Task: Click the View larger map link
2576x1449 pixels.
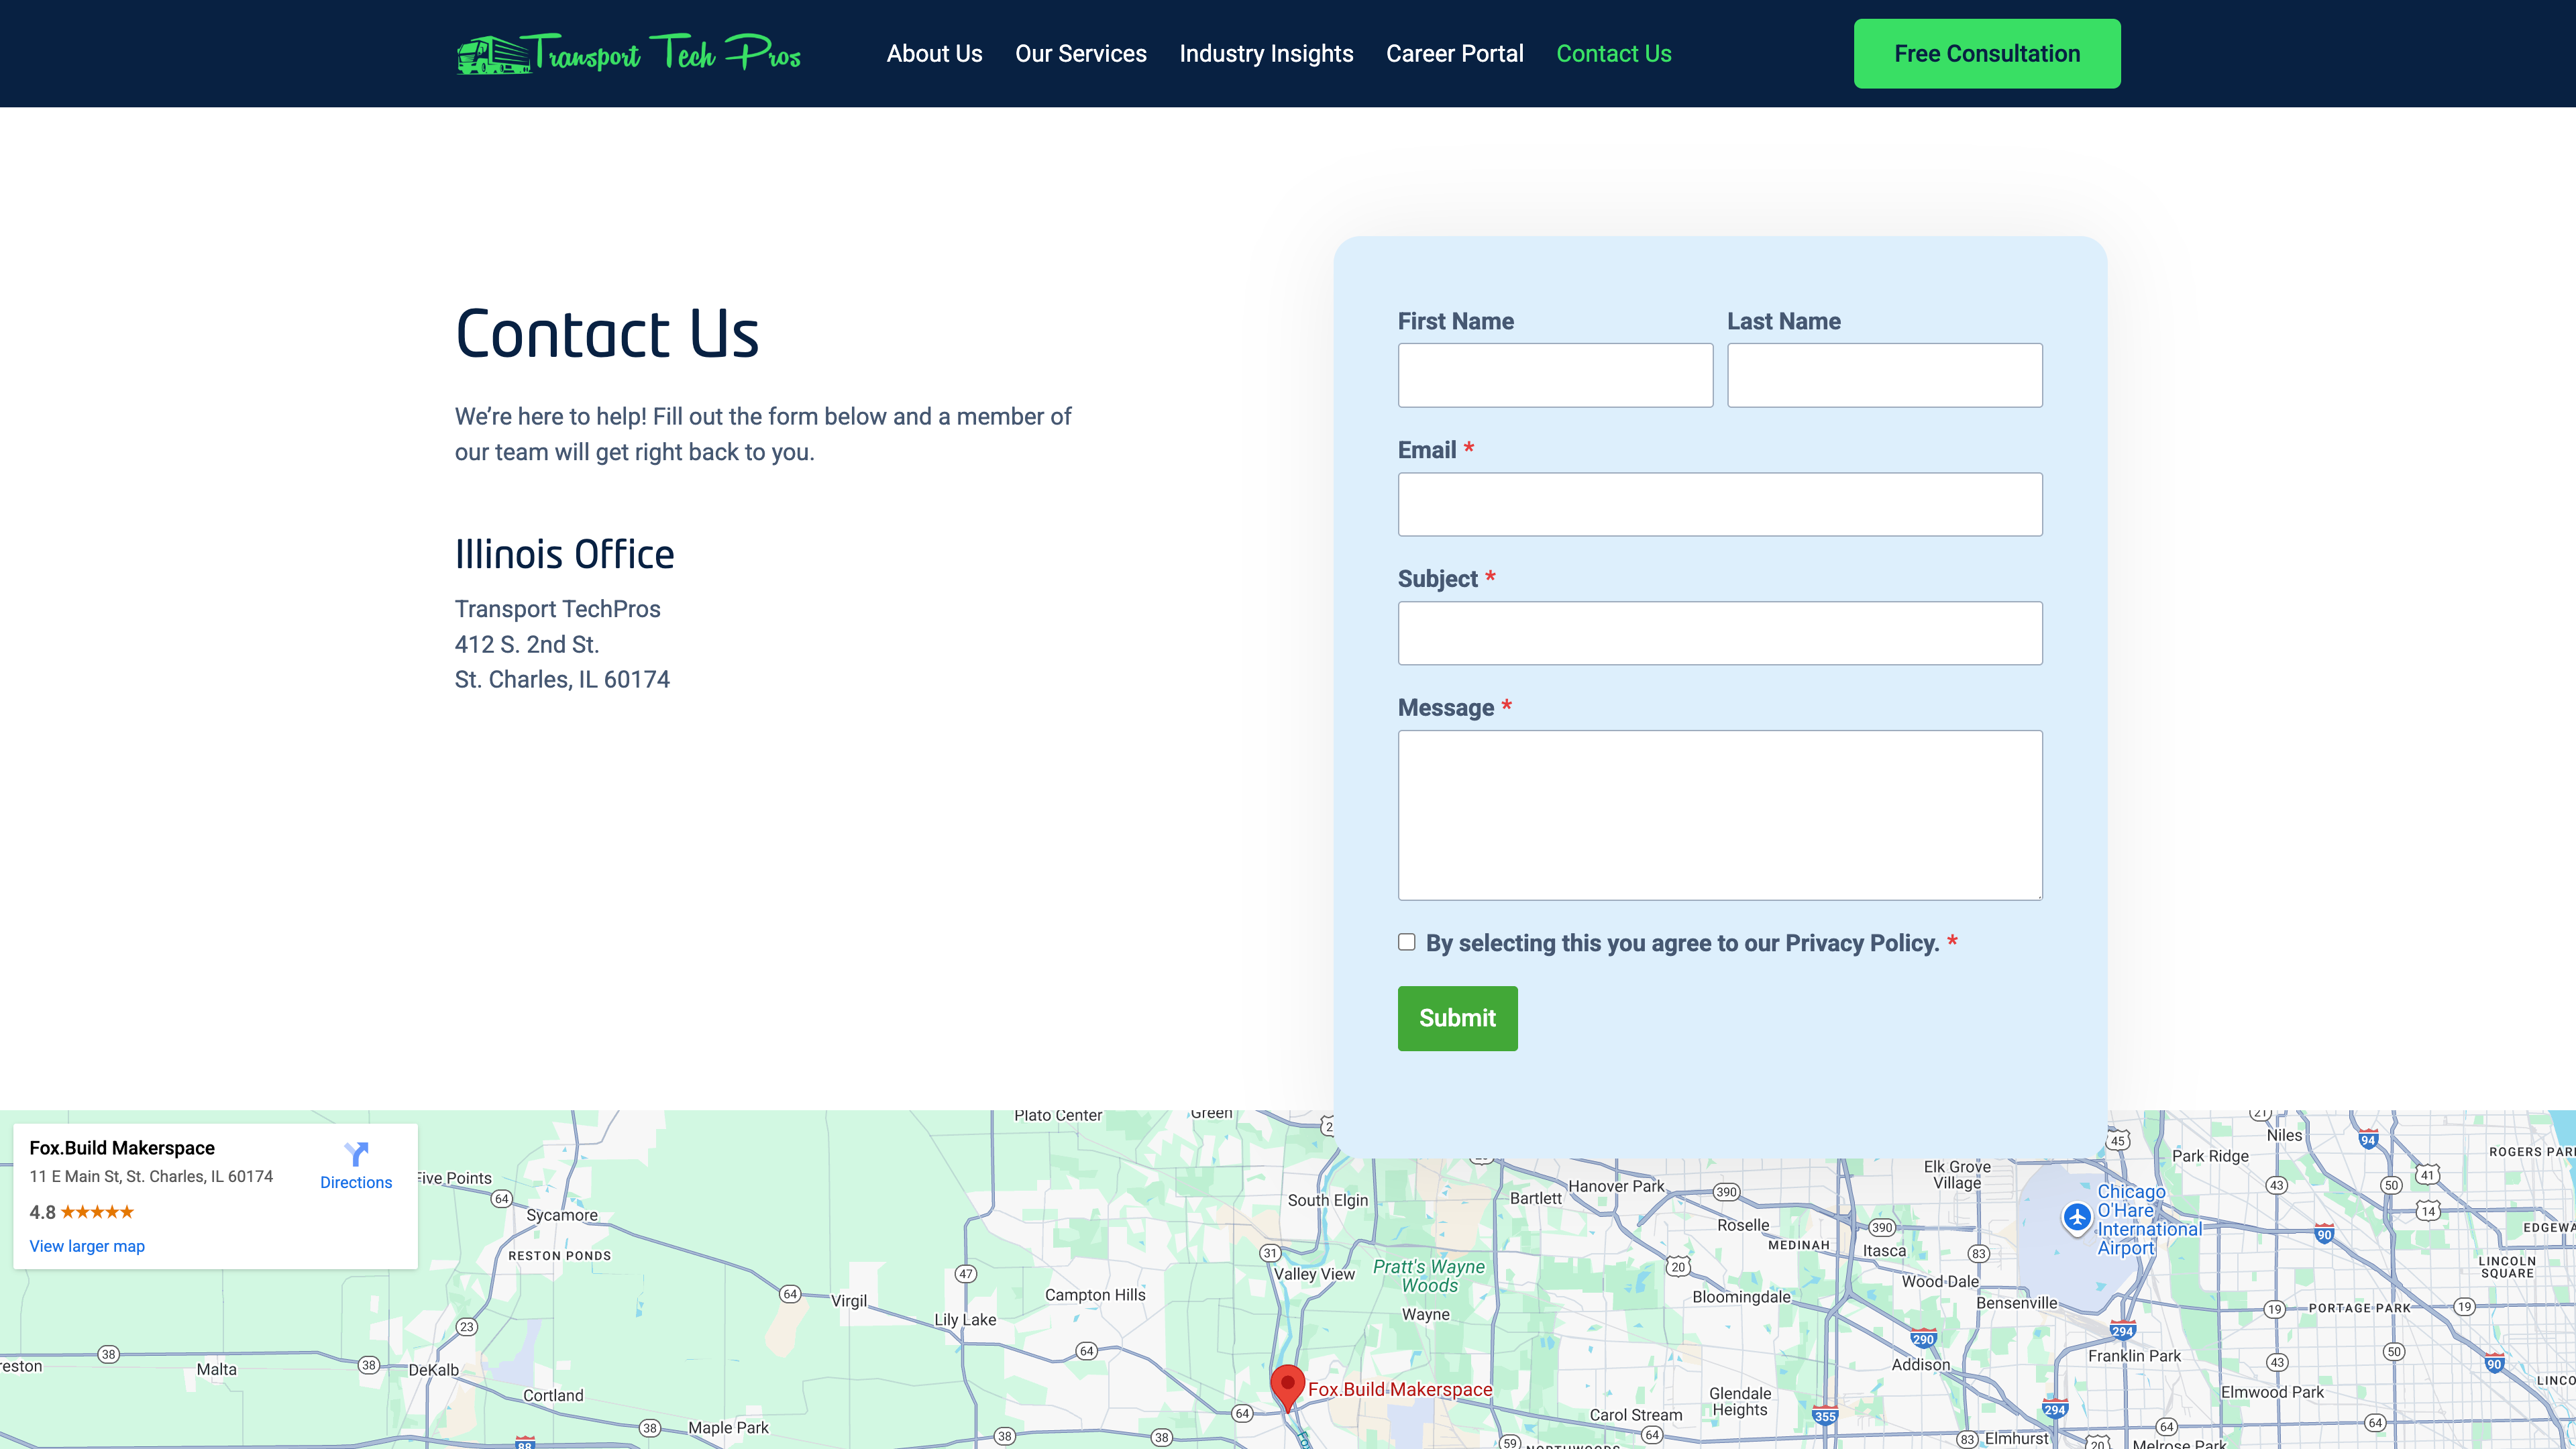Action: 87,1246
